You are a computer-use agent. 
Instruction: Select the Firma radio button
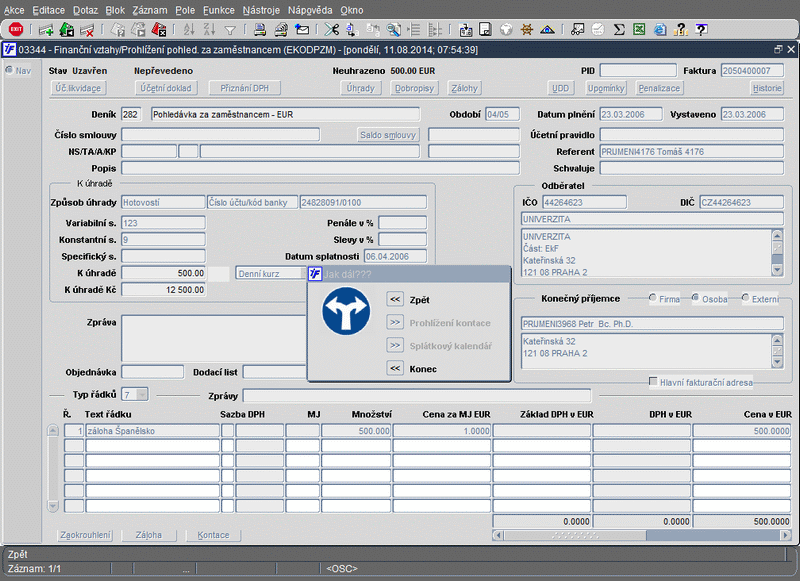pyautogui.click(x=653, y=298)
